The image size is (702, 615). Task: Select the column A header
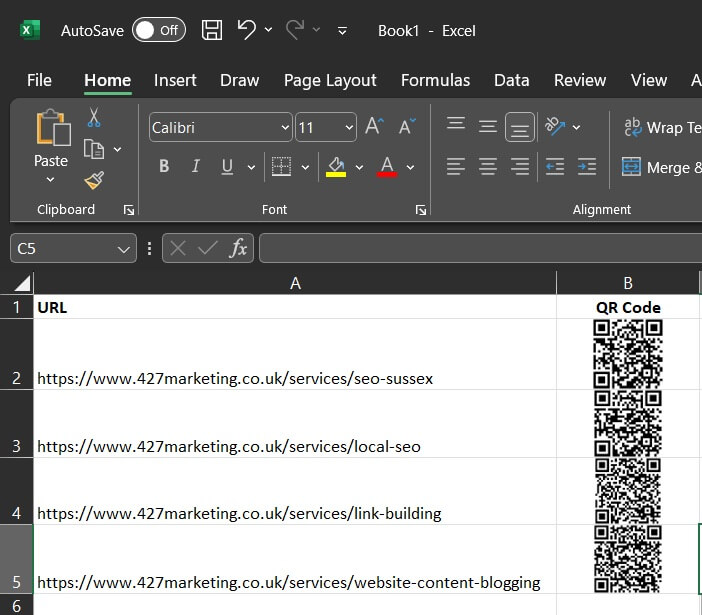pyautogui.click(x=295, y=283)
